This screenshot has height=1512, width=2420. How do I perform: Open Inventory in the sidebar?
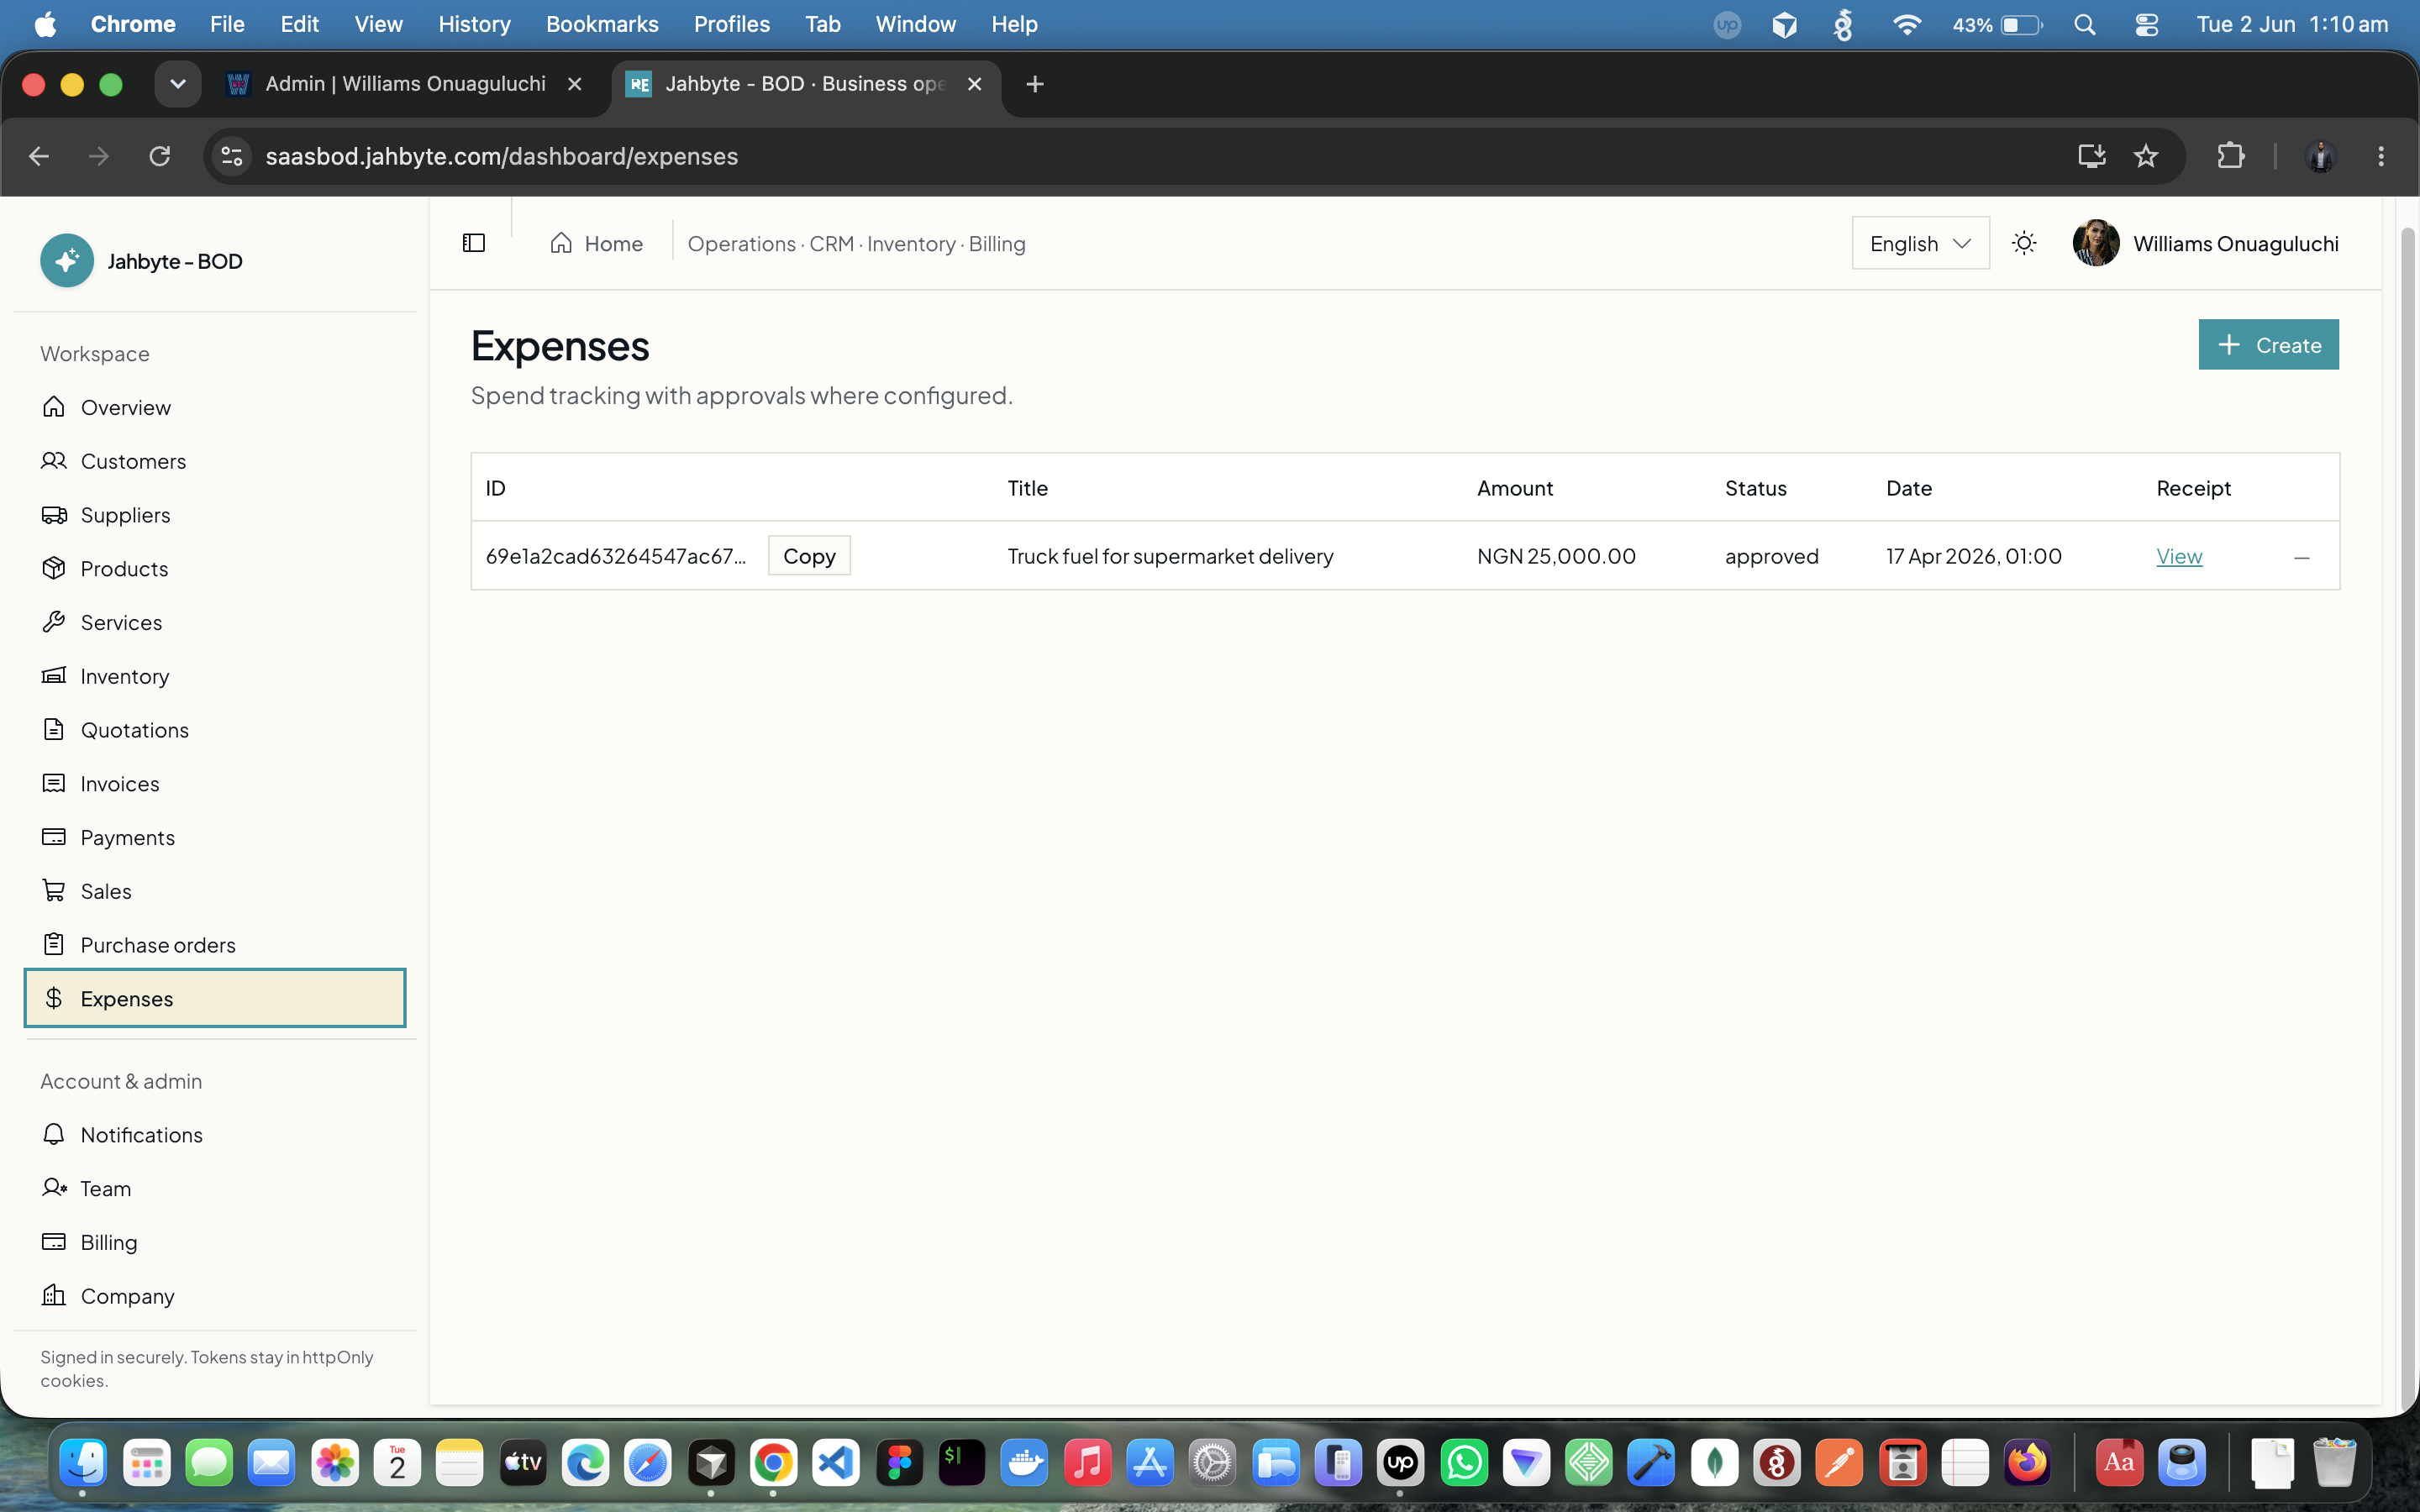click(215, 676)
